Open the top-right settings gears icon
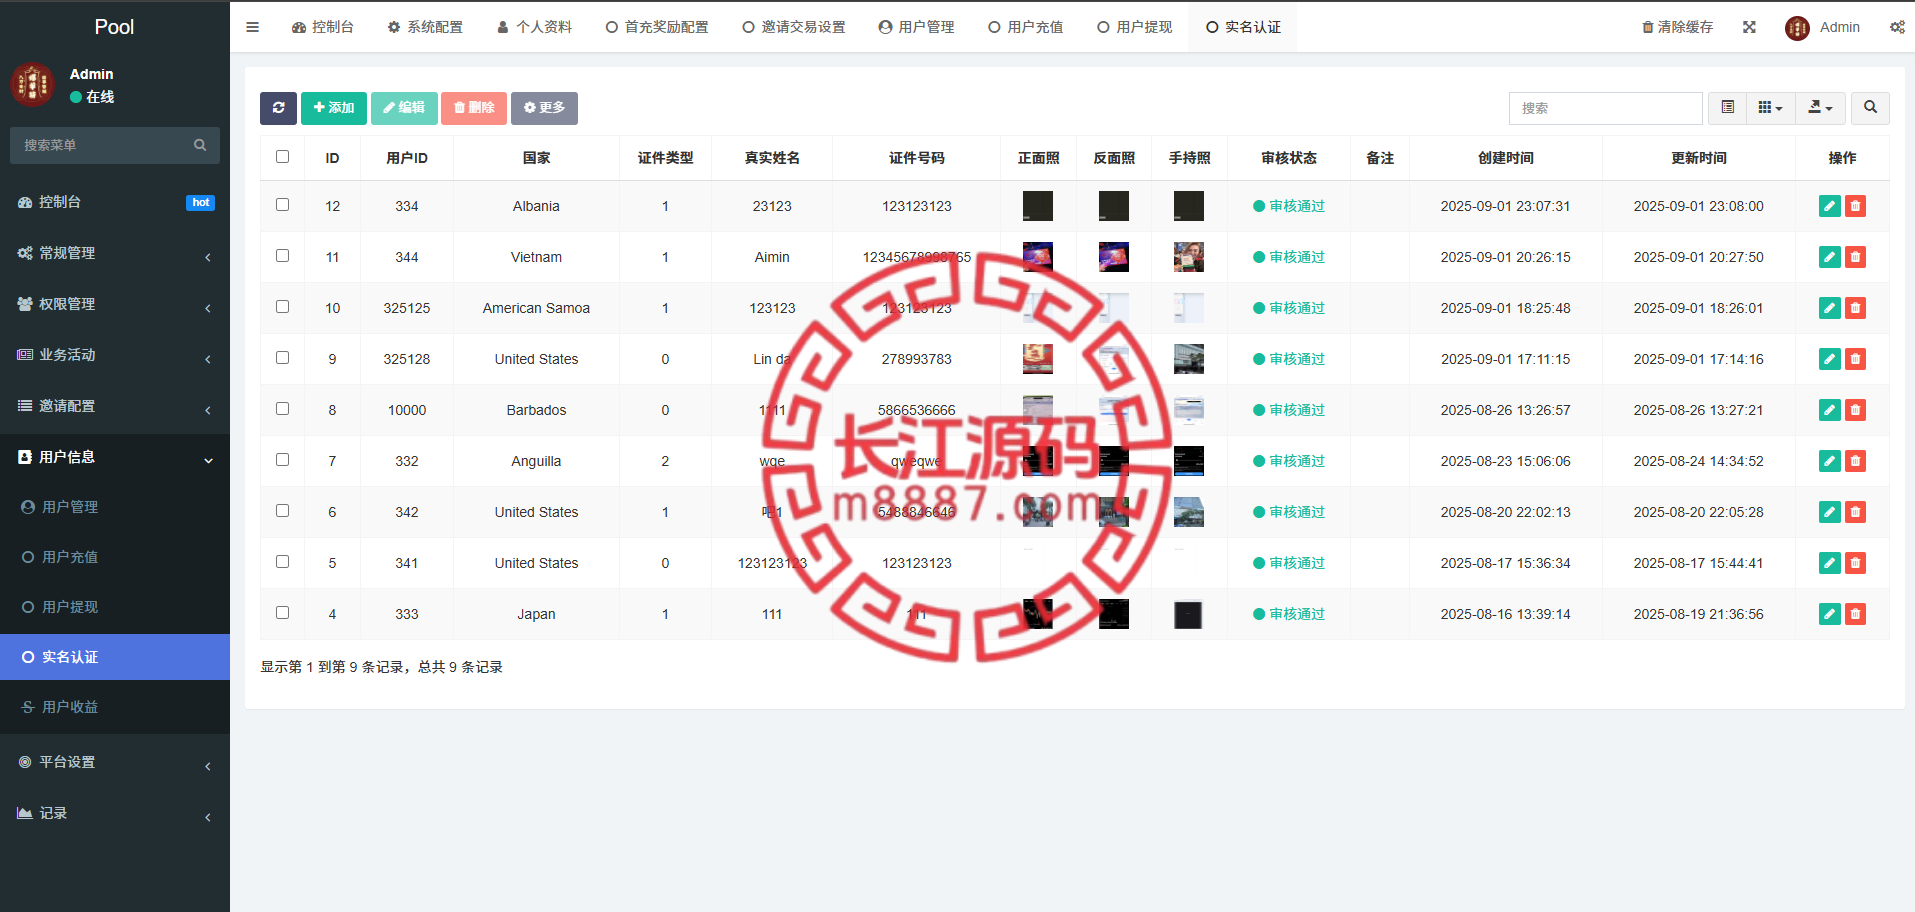Screen dimensions: 1915x912 click(1897, 27)
